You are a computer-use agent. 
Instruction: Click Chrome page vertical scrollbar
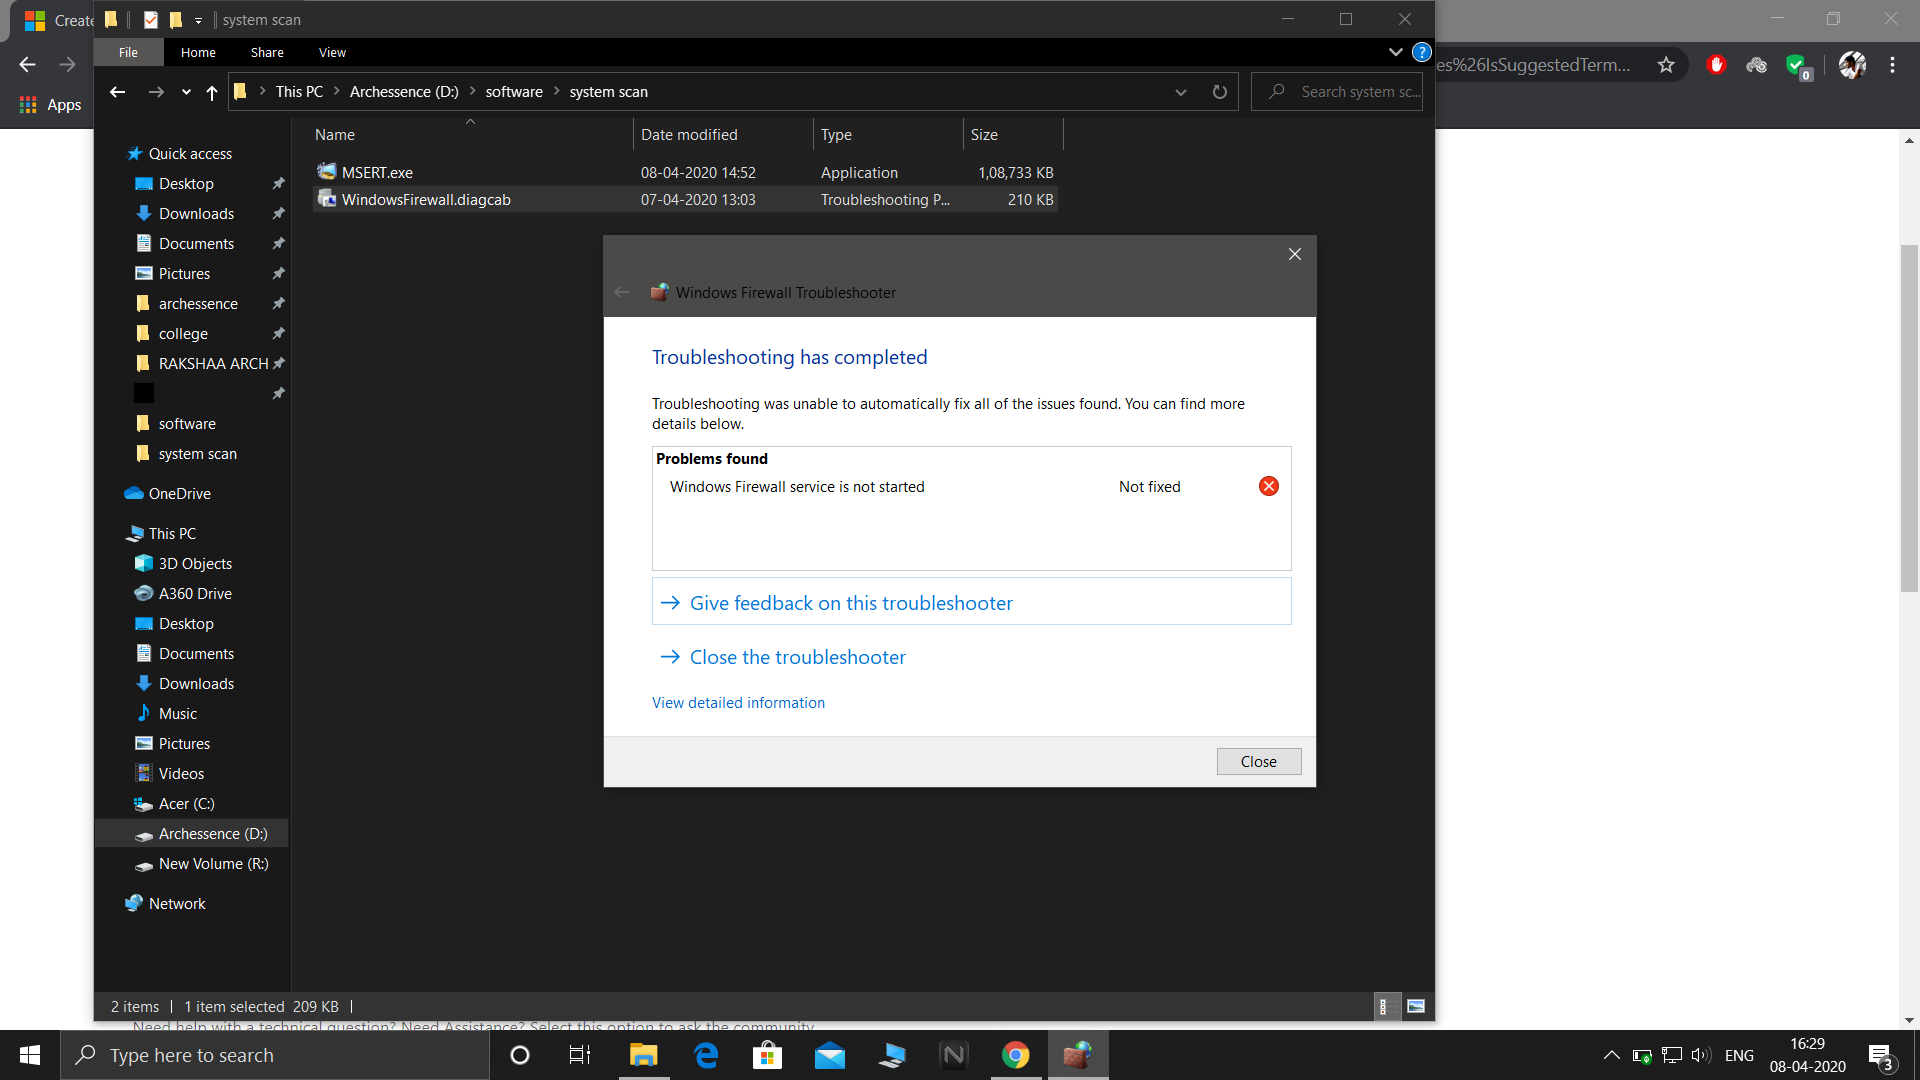(1909, 418)
